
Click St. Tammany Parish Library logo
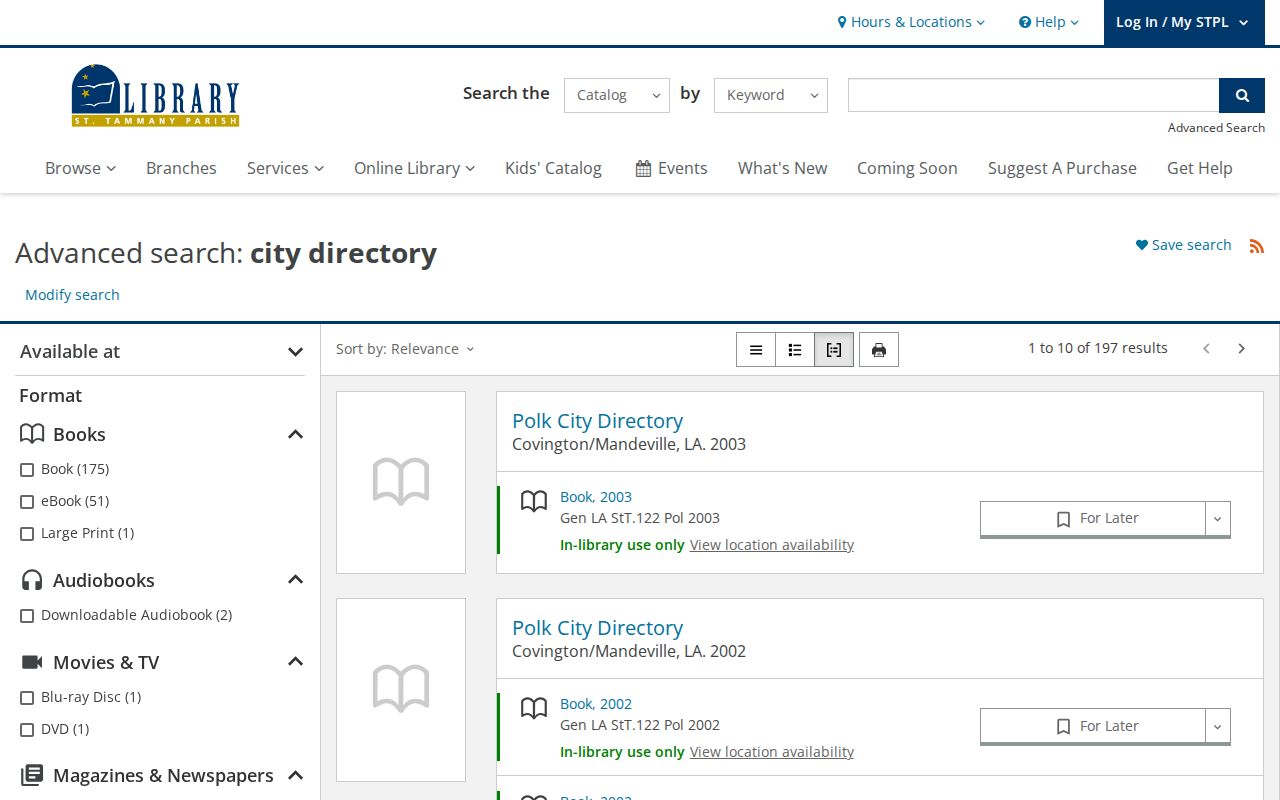155,95
